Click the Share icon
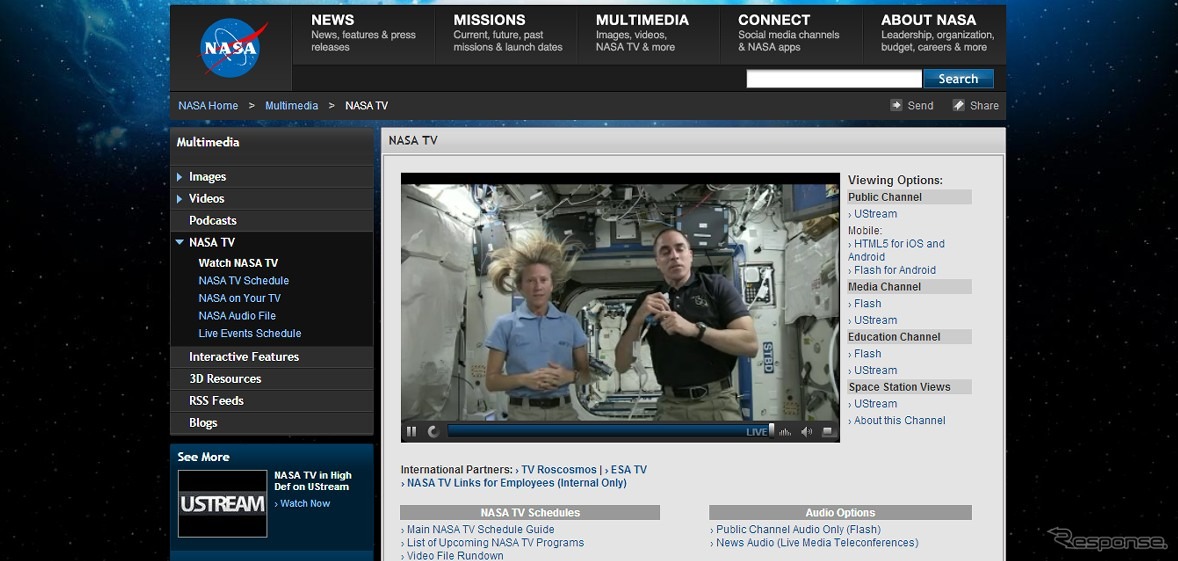The image size is (1178, 561). [x=959, y=105]
